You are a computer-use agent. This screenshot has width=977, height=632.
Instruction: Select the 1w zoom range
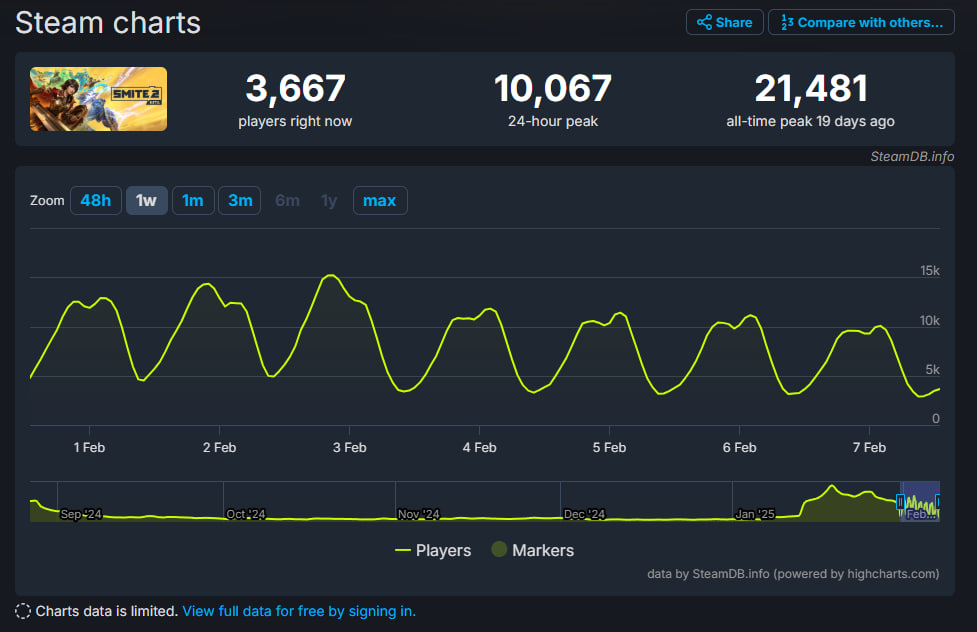tap(146, 201)
